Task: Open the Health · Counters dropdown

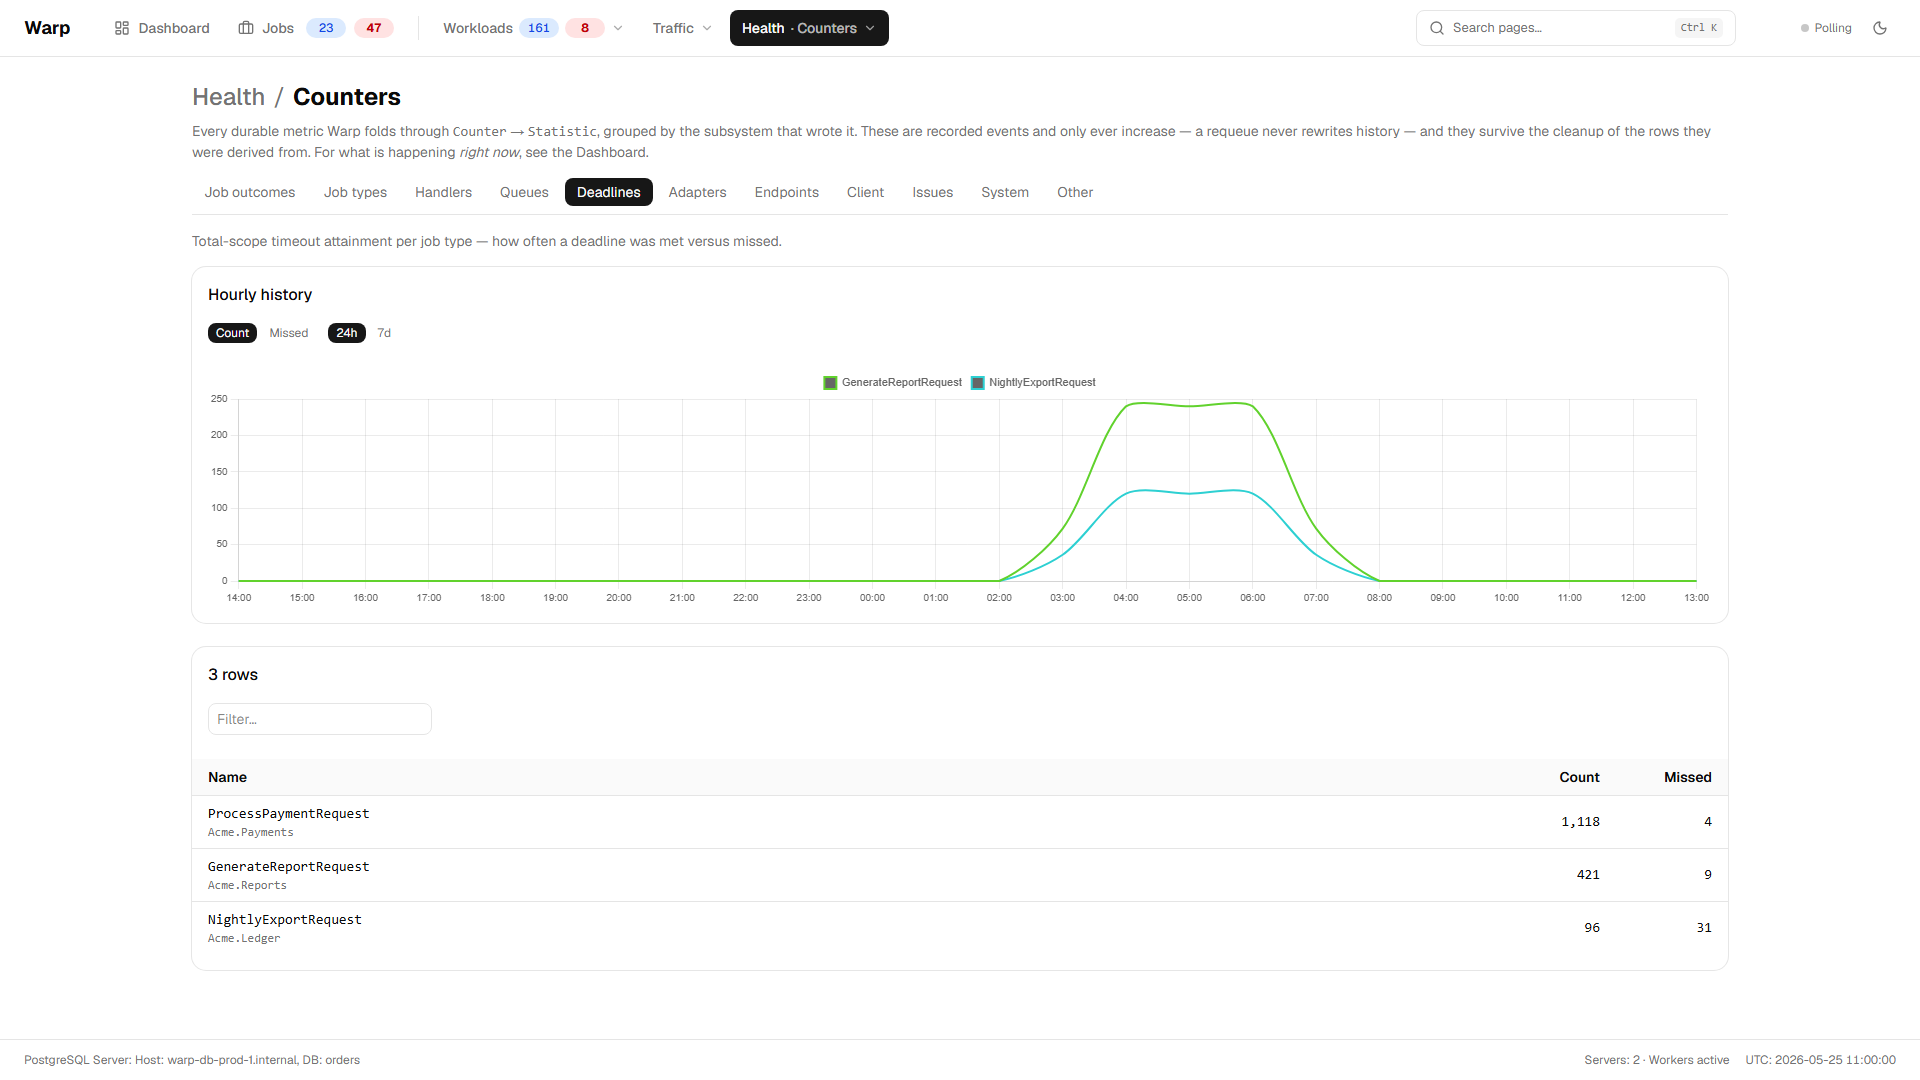Action: point(809,28)
